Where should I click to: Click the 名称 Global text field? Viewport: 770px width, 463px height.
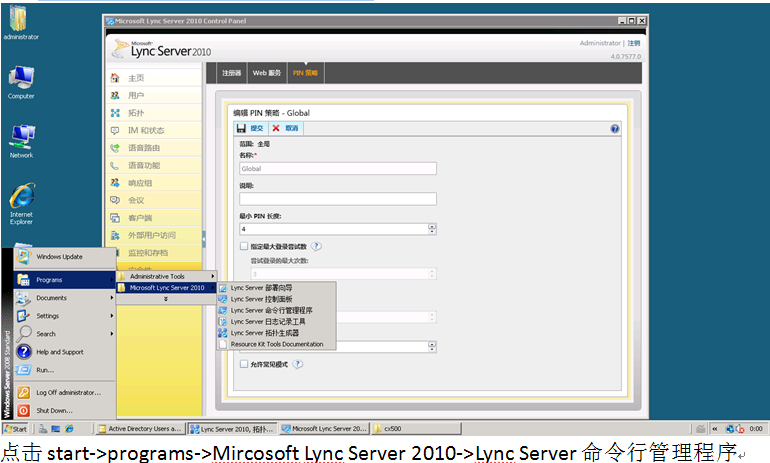coord(338,169)
